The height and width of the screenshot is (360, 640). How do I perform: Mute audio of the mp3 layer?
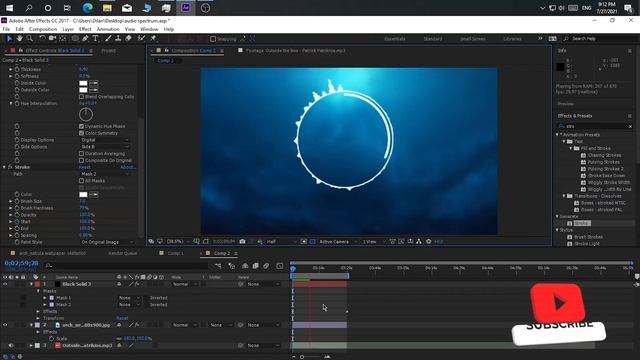point(11,345)
